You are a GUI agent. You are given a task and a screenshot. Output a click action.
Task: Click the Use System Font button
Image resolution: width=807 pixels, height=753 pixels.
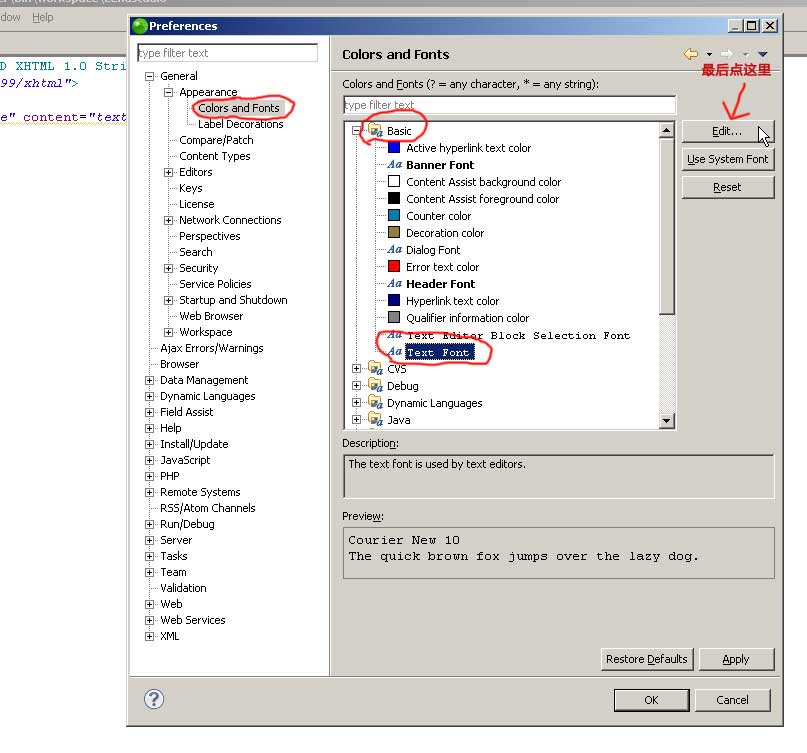coord(728,159)
